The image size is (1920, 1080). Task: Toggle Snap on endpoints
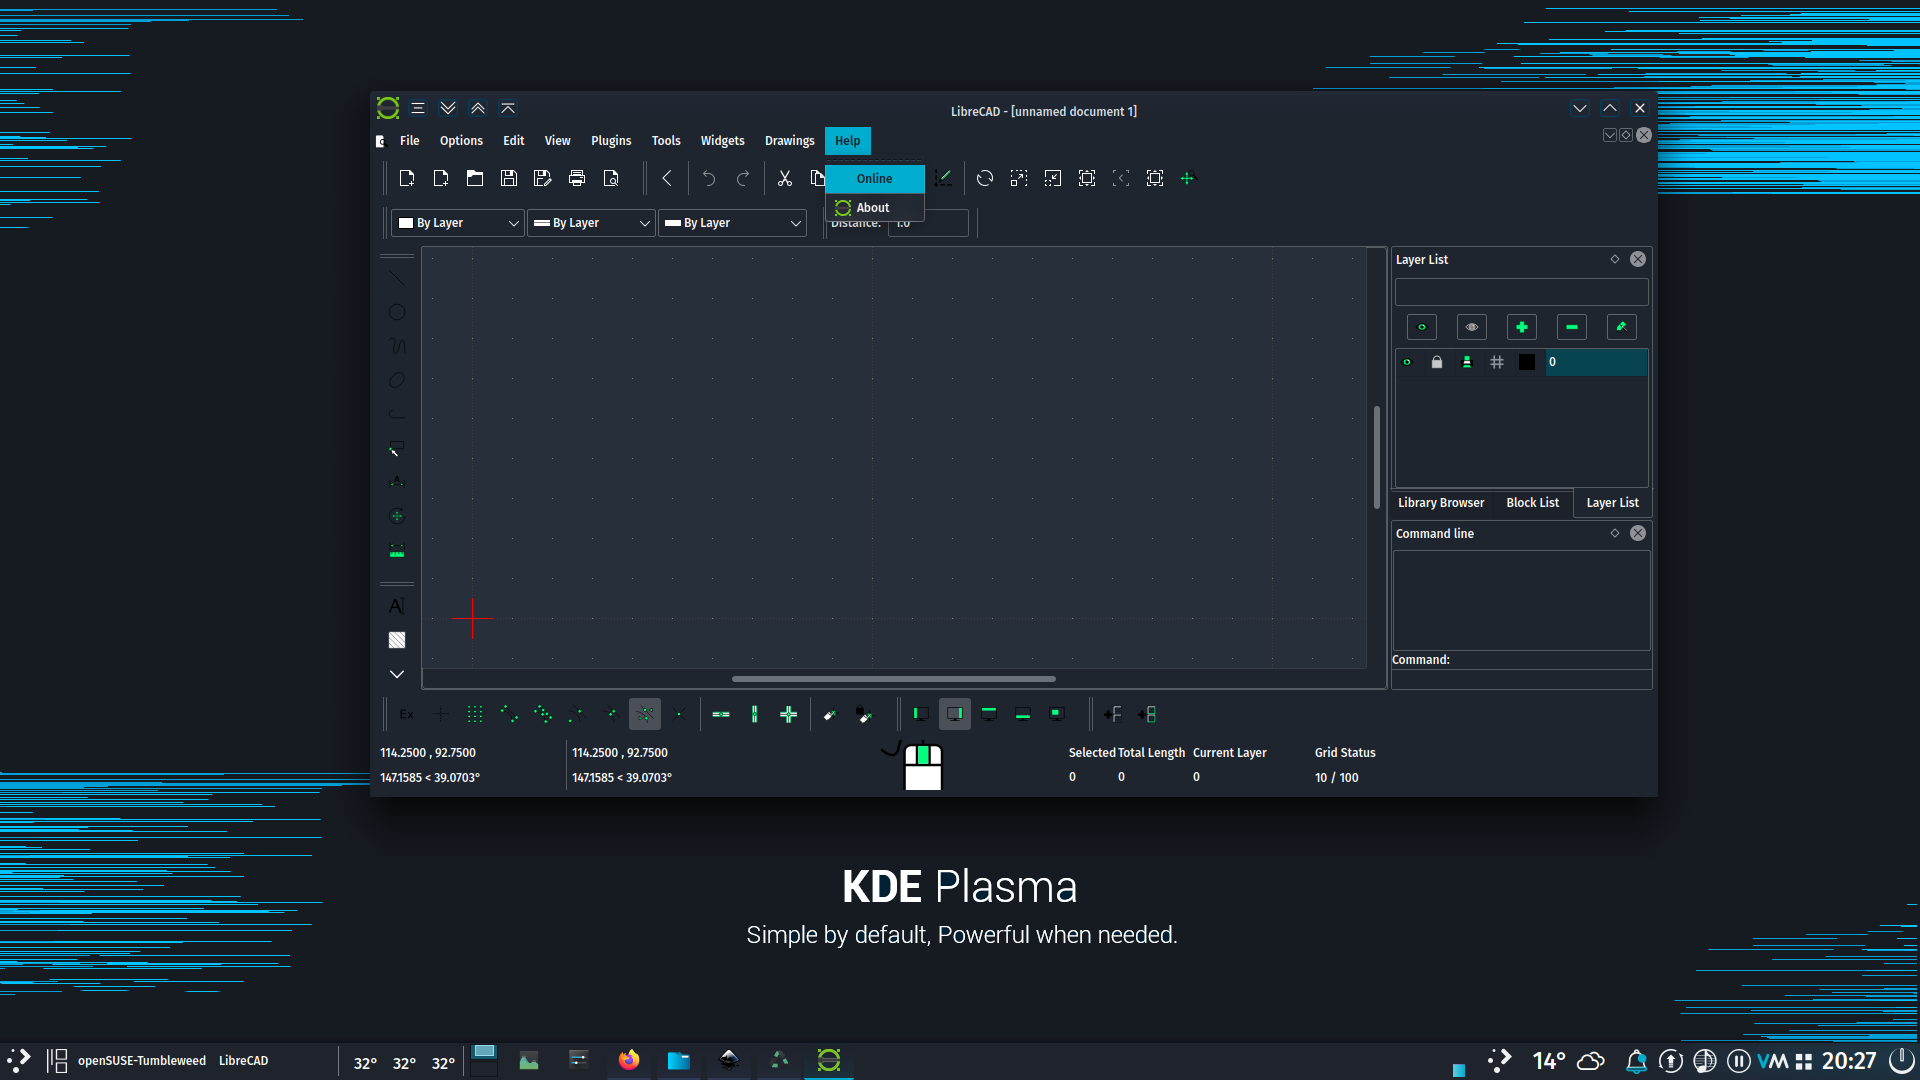(509, 714)
